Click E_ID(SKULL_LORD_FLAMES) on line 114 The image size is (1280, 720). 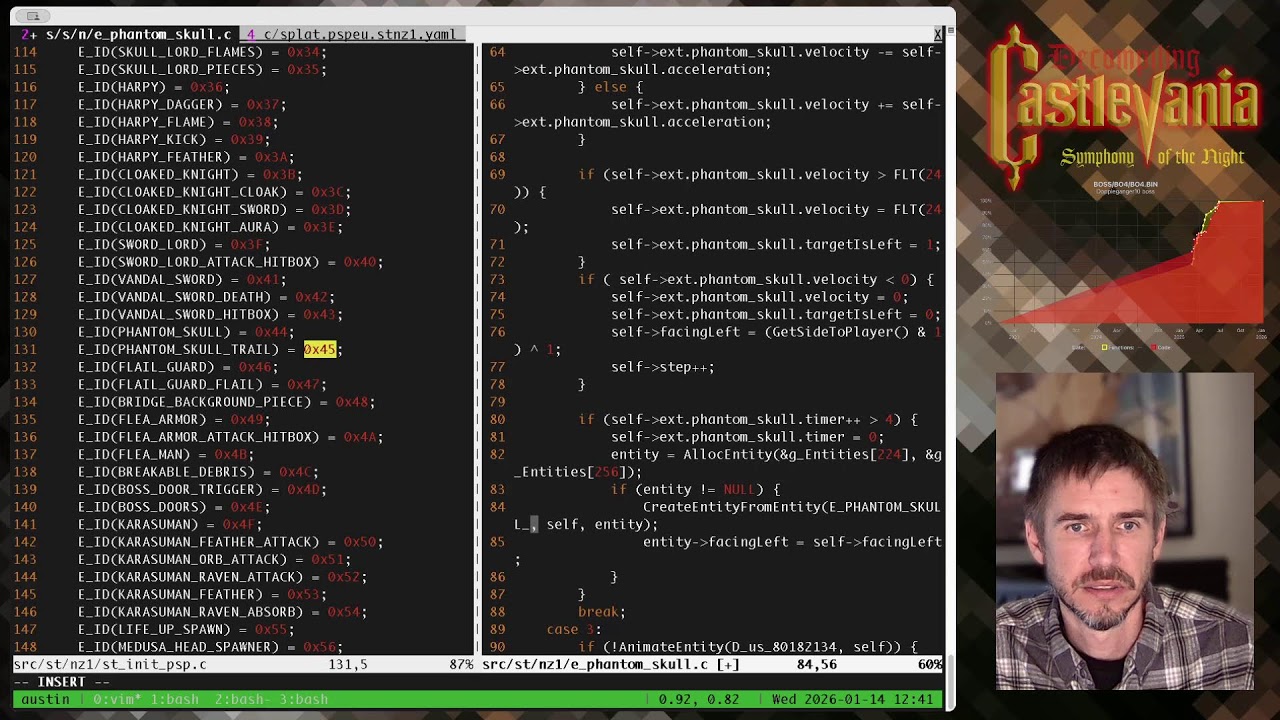[170, 52]
